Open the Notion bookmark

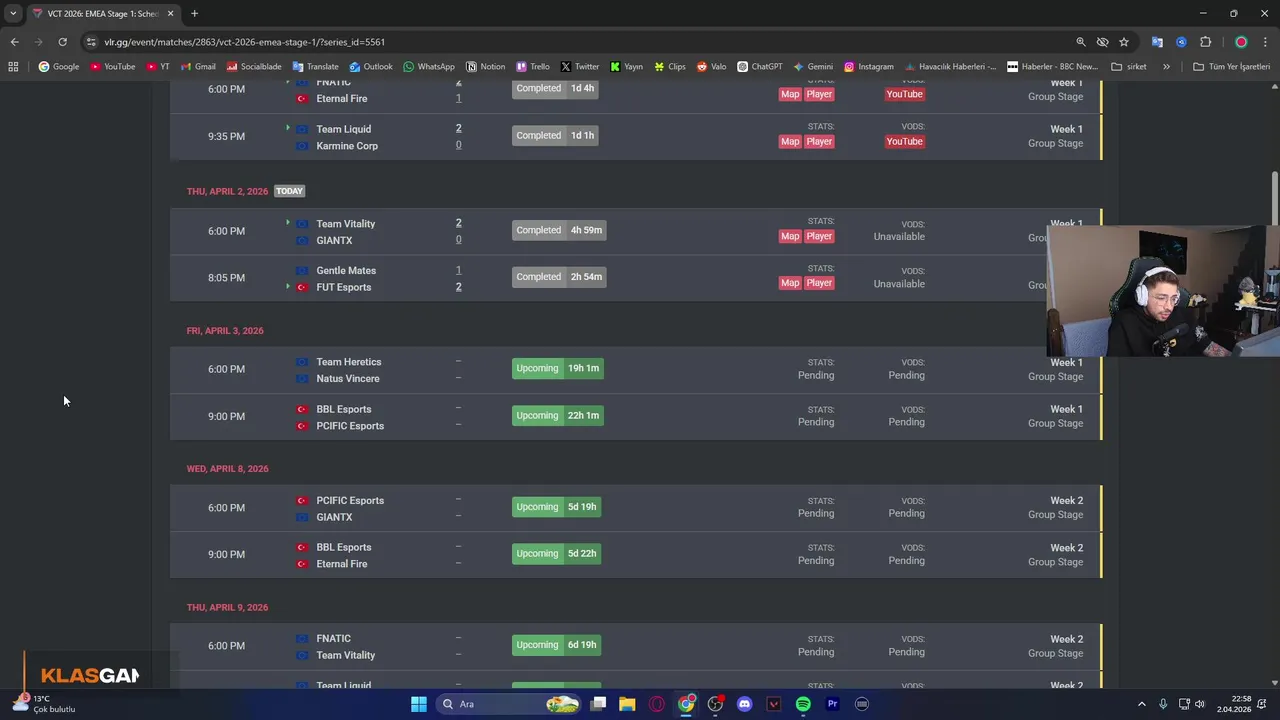click(x=486, y=67)
